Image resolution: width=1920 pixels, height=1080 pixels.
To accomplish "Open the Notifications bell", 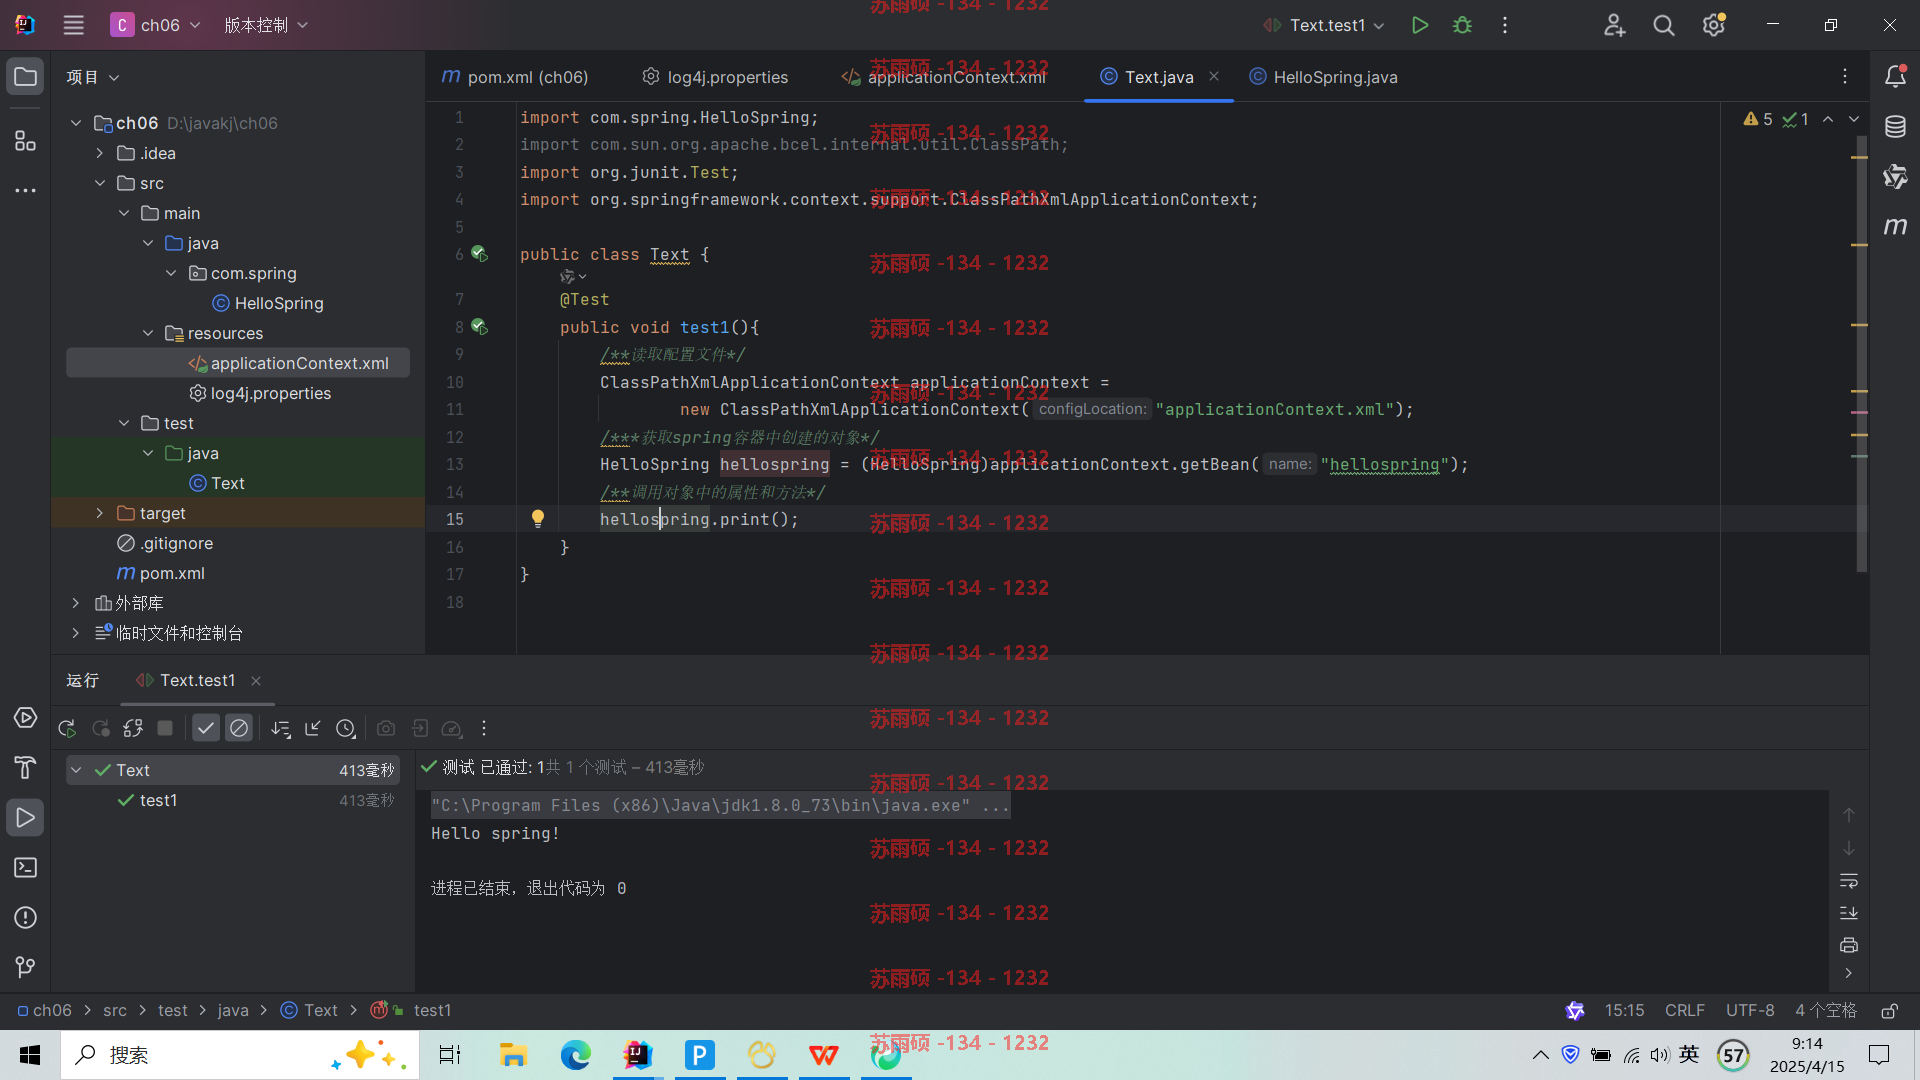I will (1895, 77).
